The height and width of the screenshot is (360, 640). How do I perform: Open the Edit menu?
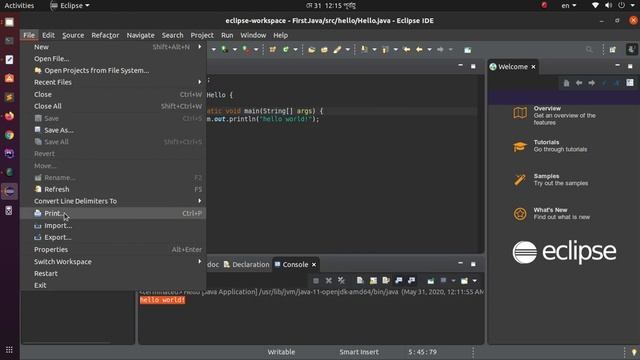[48, 35]
